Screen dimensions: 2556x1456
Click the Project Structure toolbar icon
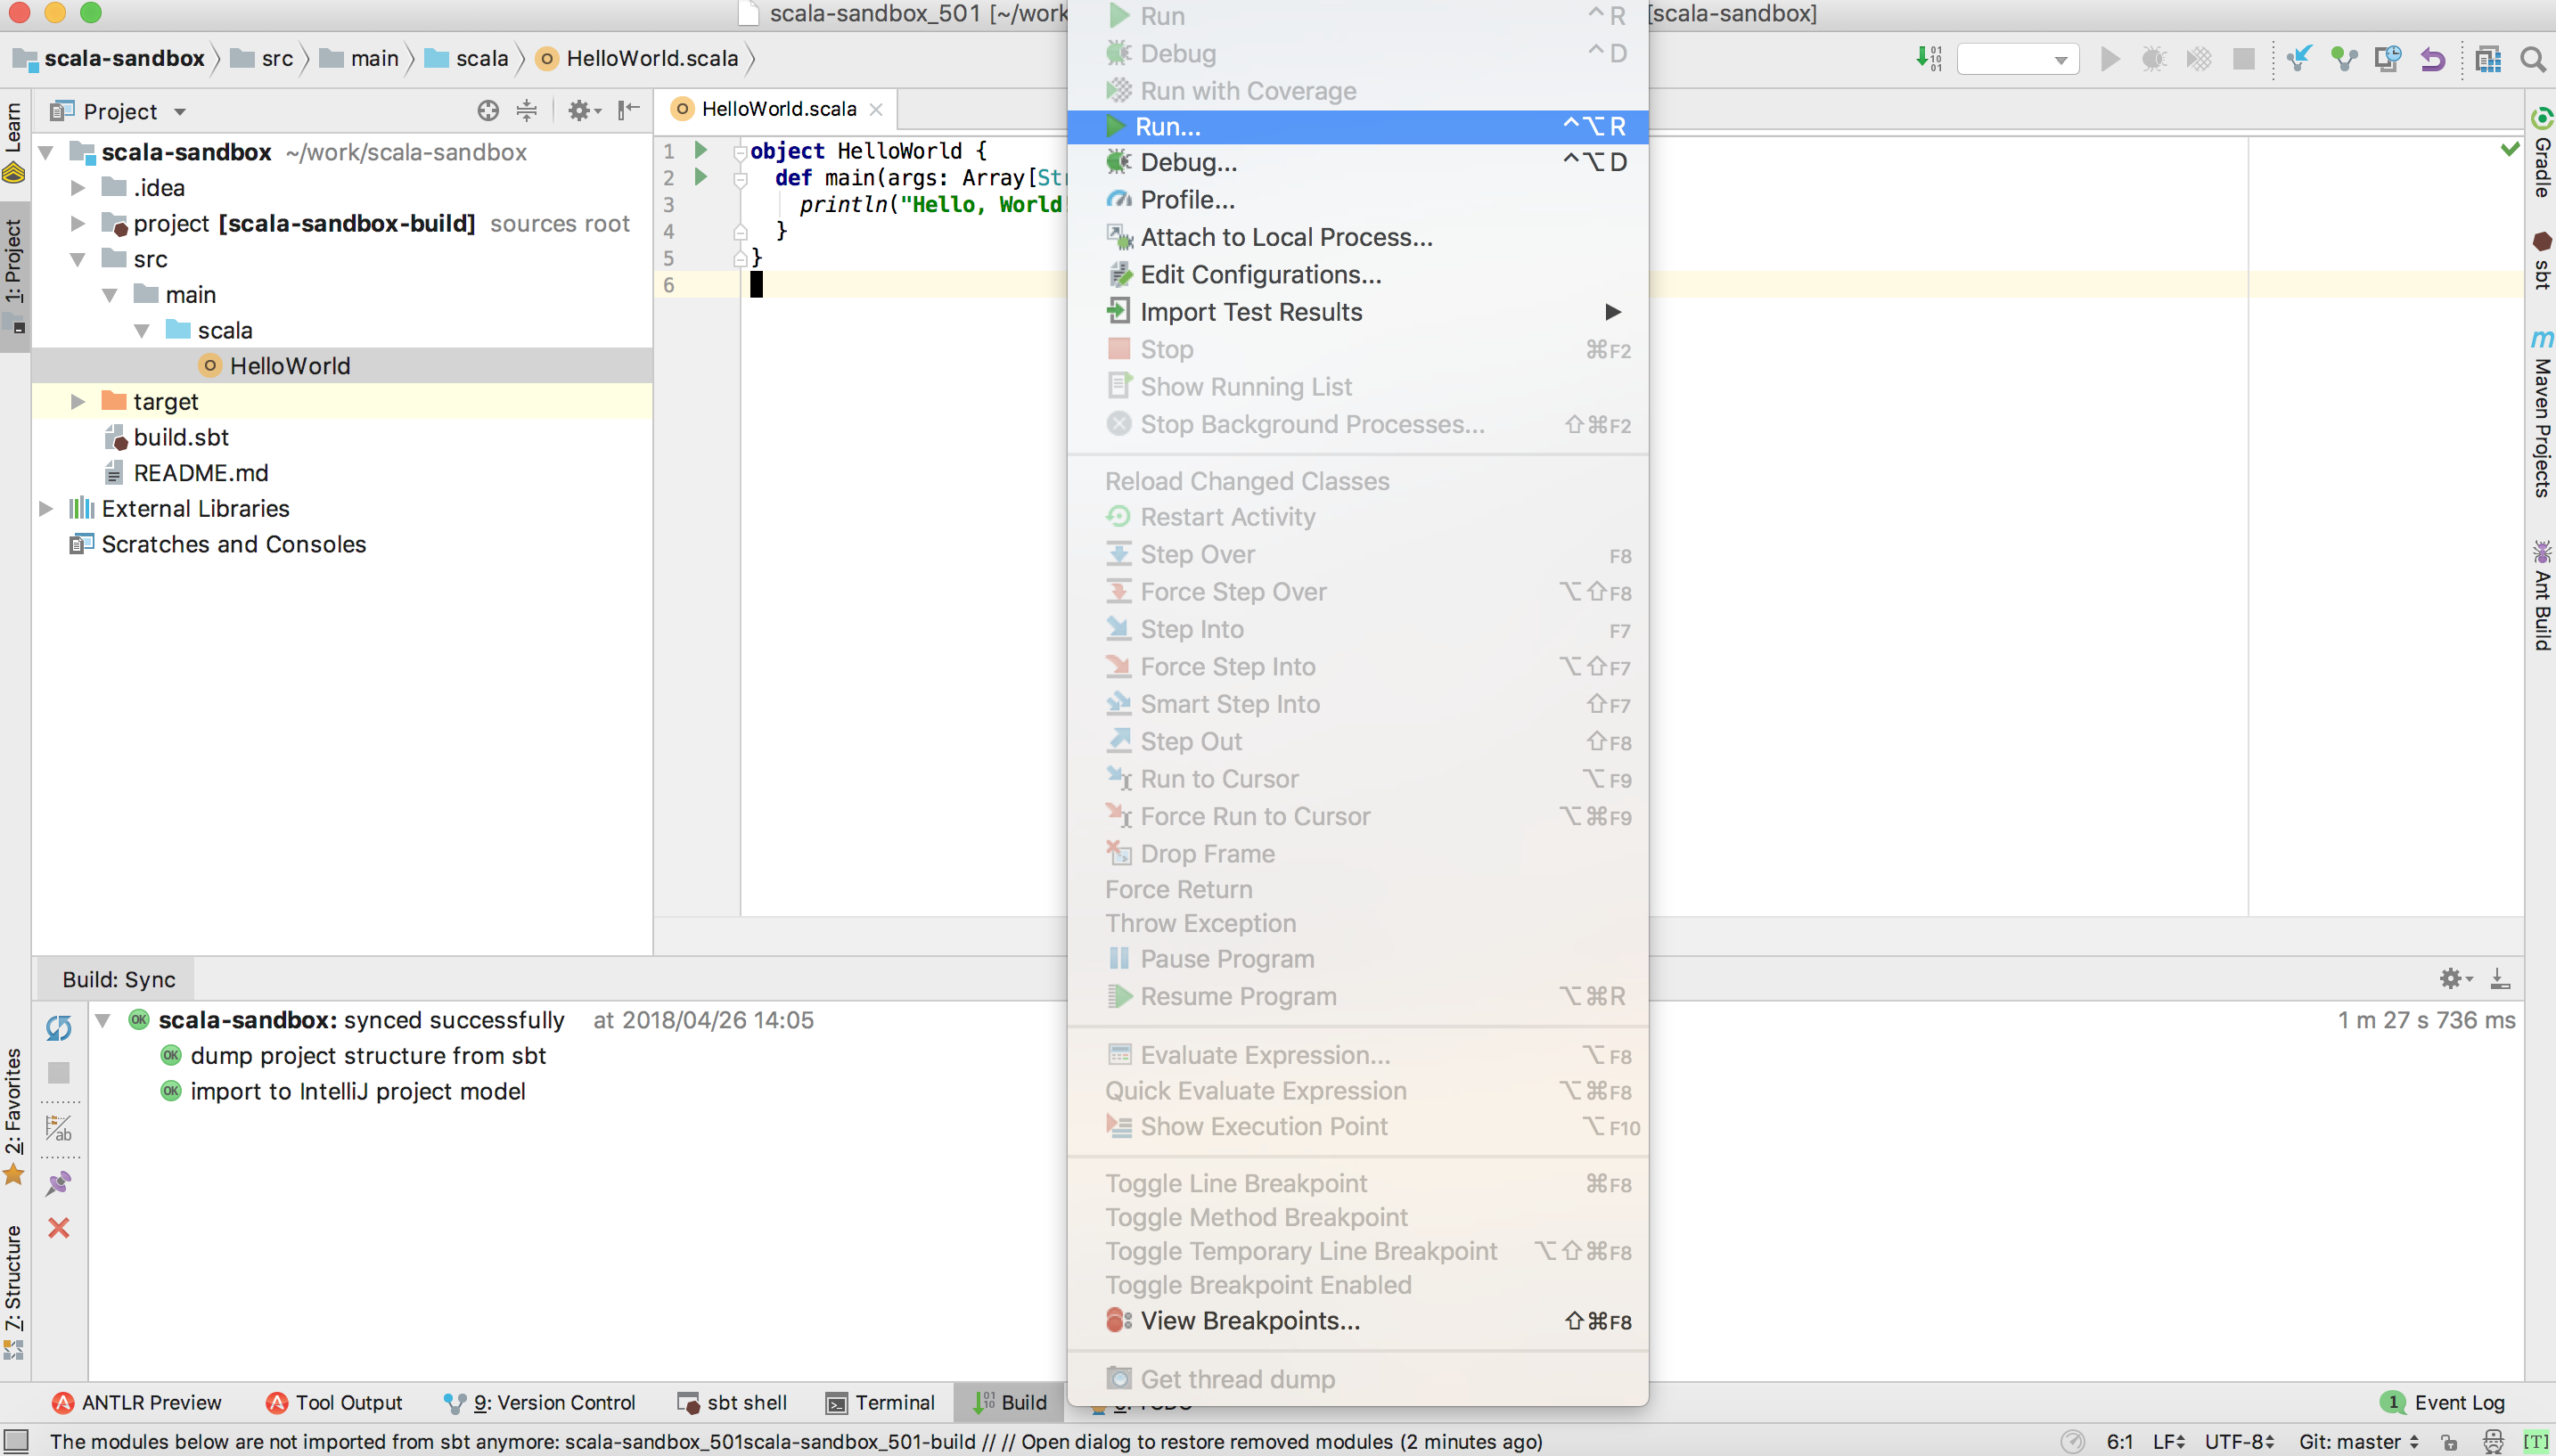click(x=2488, y=60)
